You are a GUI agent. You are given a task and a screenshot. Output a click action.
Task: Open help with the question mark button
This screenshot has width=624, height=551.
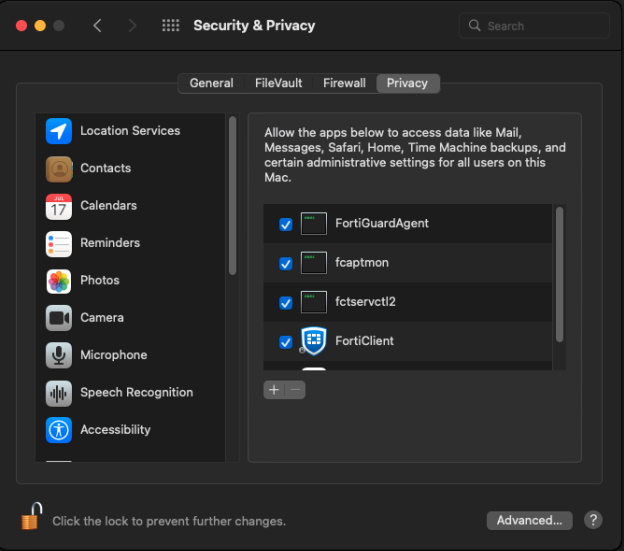click(593, 520)
